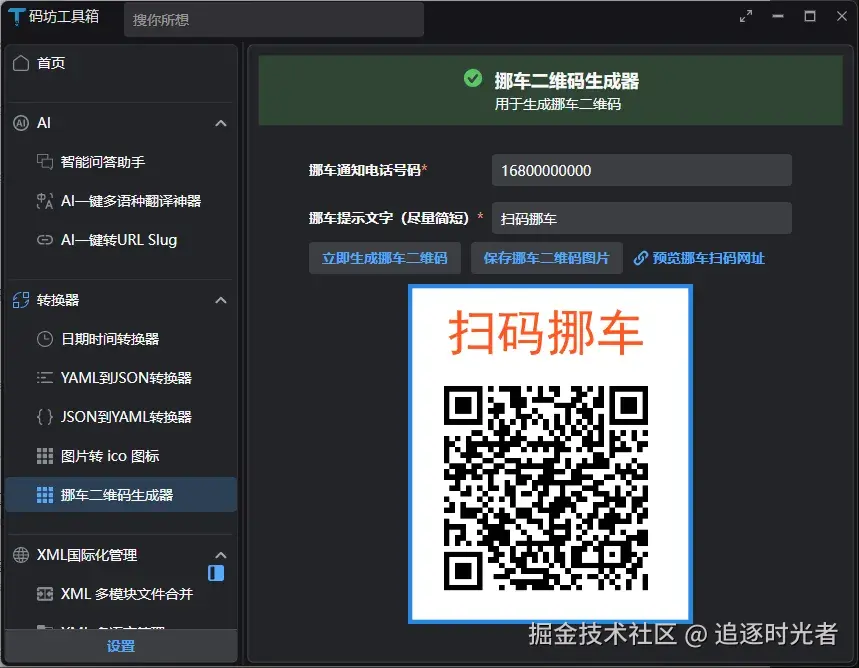Minimize the 码坊工具箱 window
The image size is (859, 668).
778,16
